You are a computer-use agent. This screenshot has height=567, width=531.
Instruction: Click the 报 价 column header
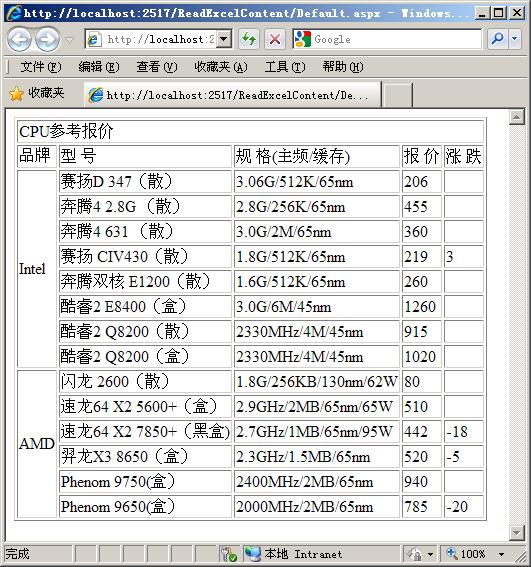[x=421, y=156]
